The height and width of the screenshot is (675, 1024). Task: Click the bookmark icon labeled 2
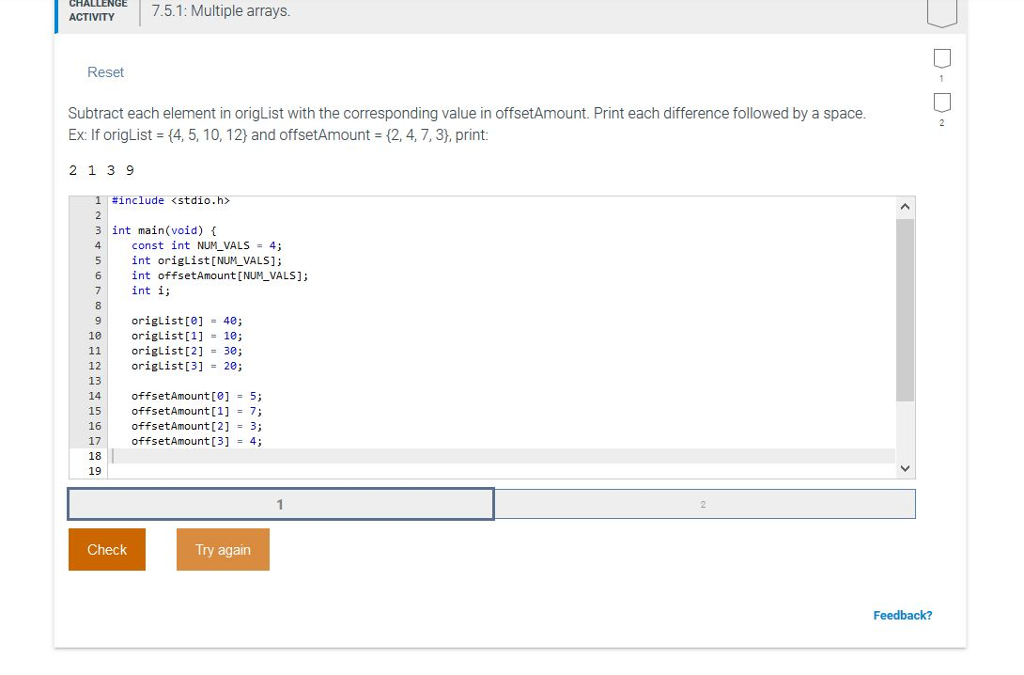click(940, 101)
